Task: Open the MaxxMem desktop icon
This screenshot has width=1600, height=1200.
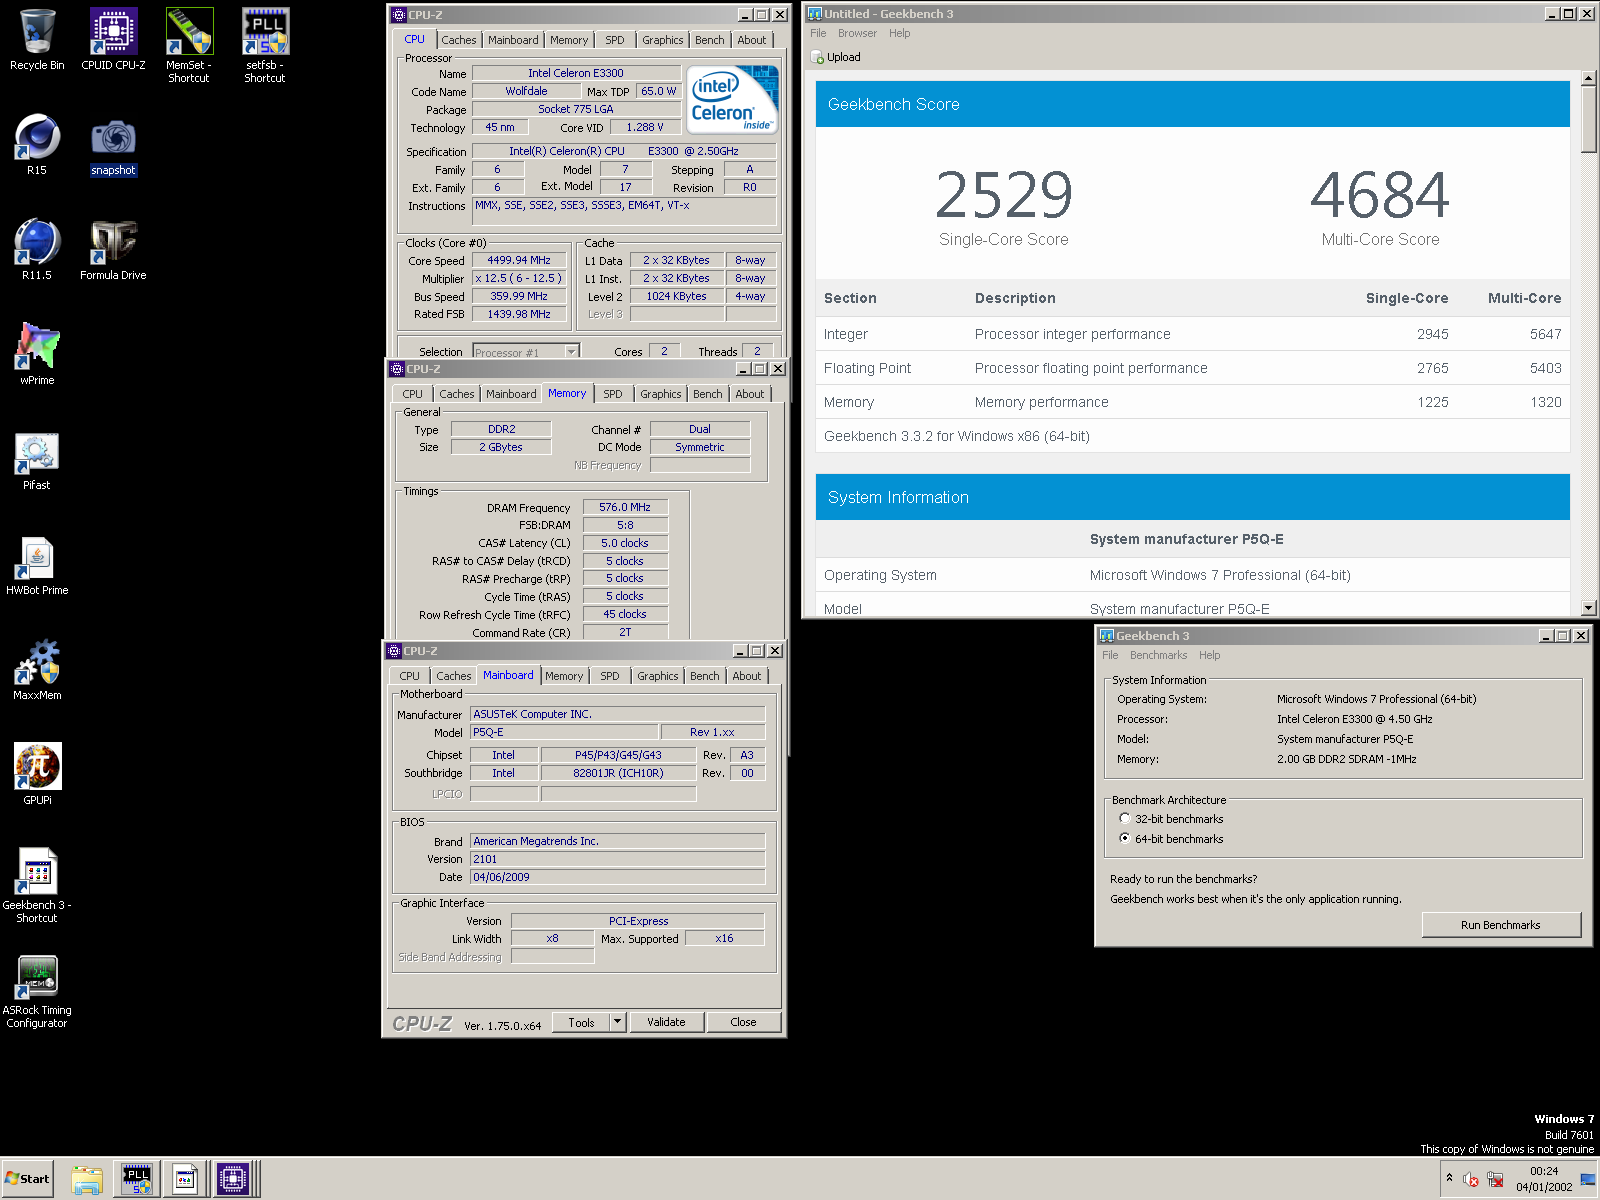Action: (x=37, y=669)
